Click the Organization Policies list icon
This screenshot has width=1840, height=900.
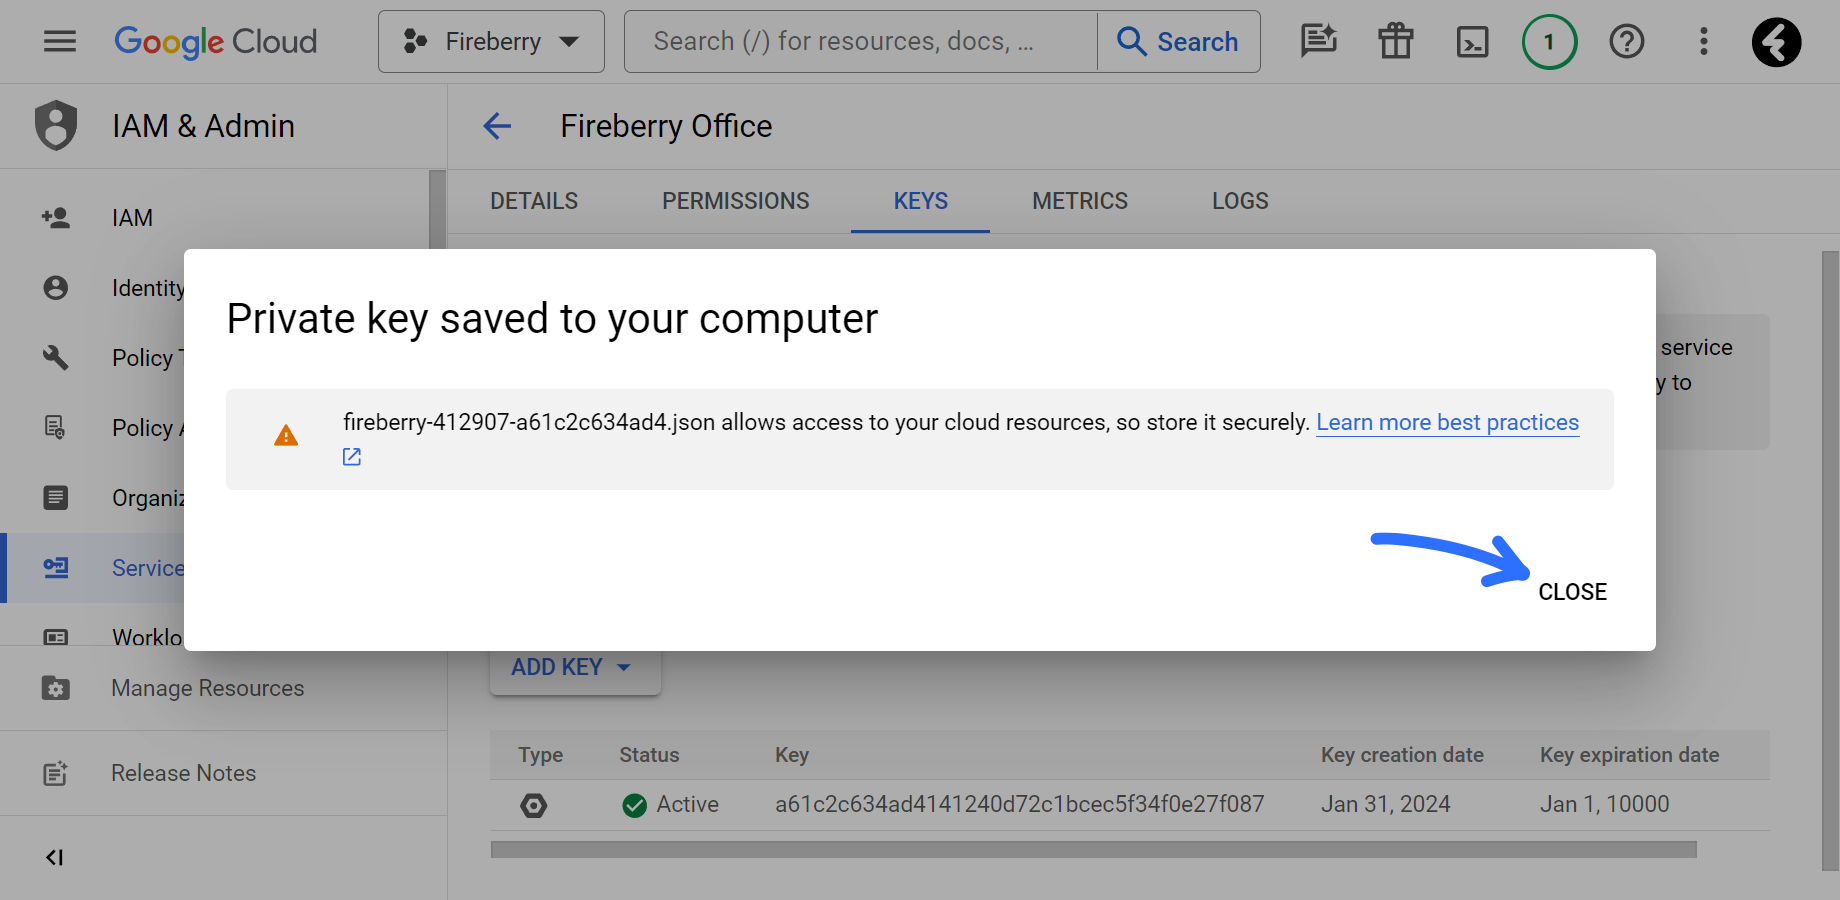pos(56,497)
